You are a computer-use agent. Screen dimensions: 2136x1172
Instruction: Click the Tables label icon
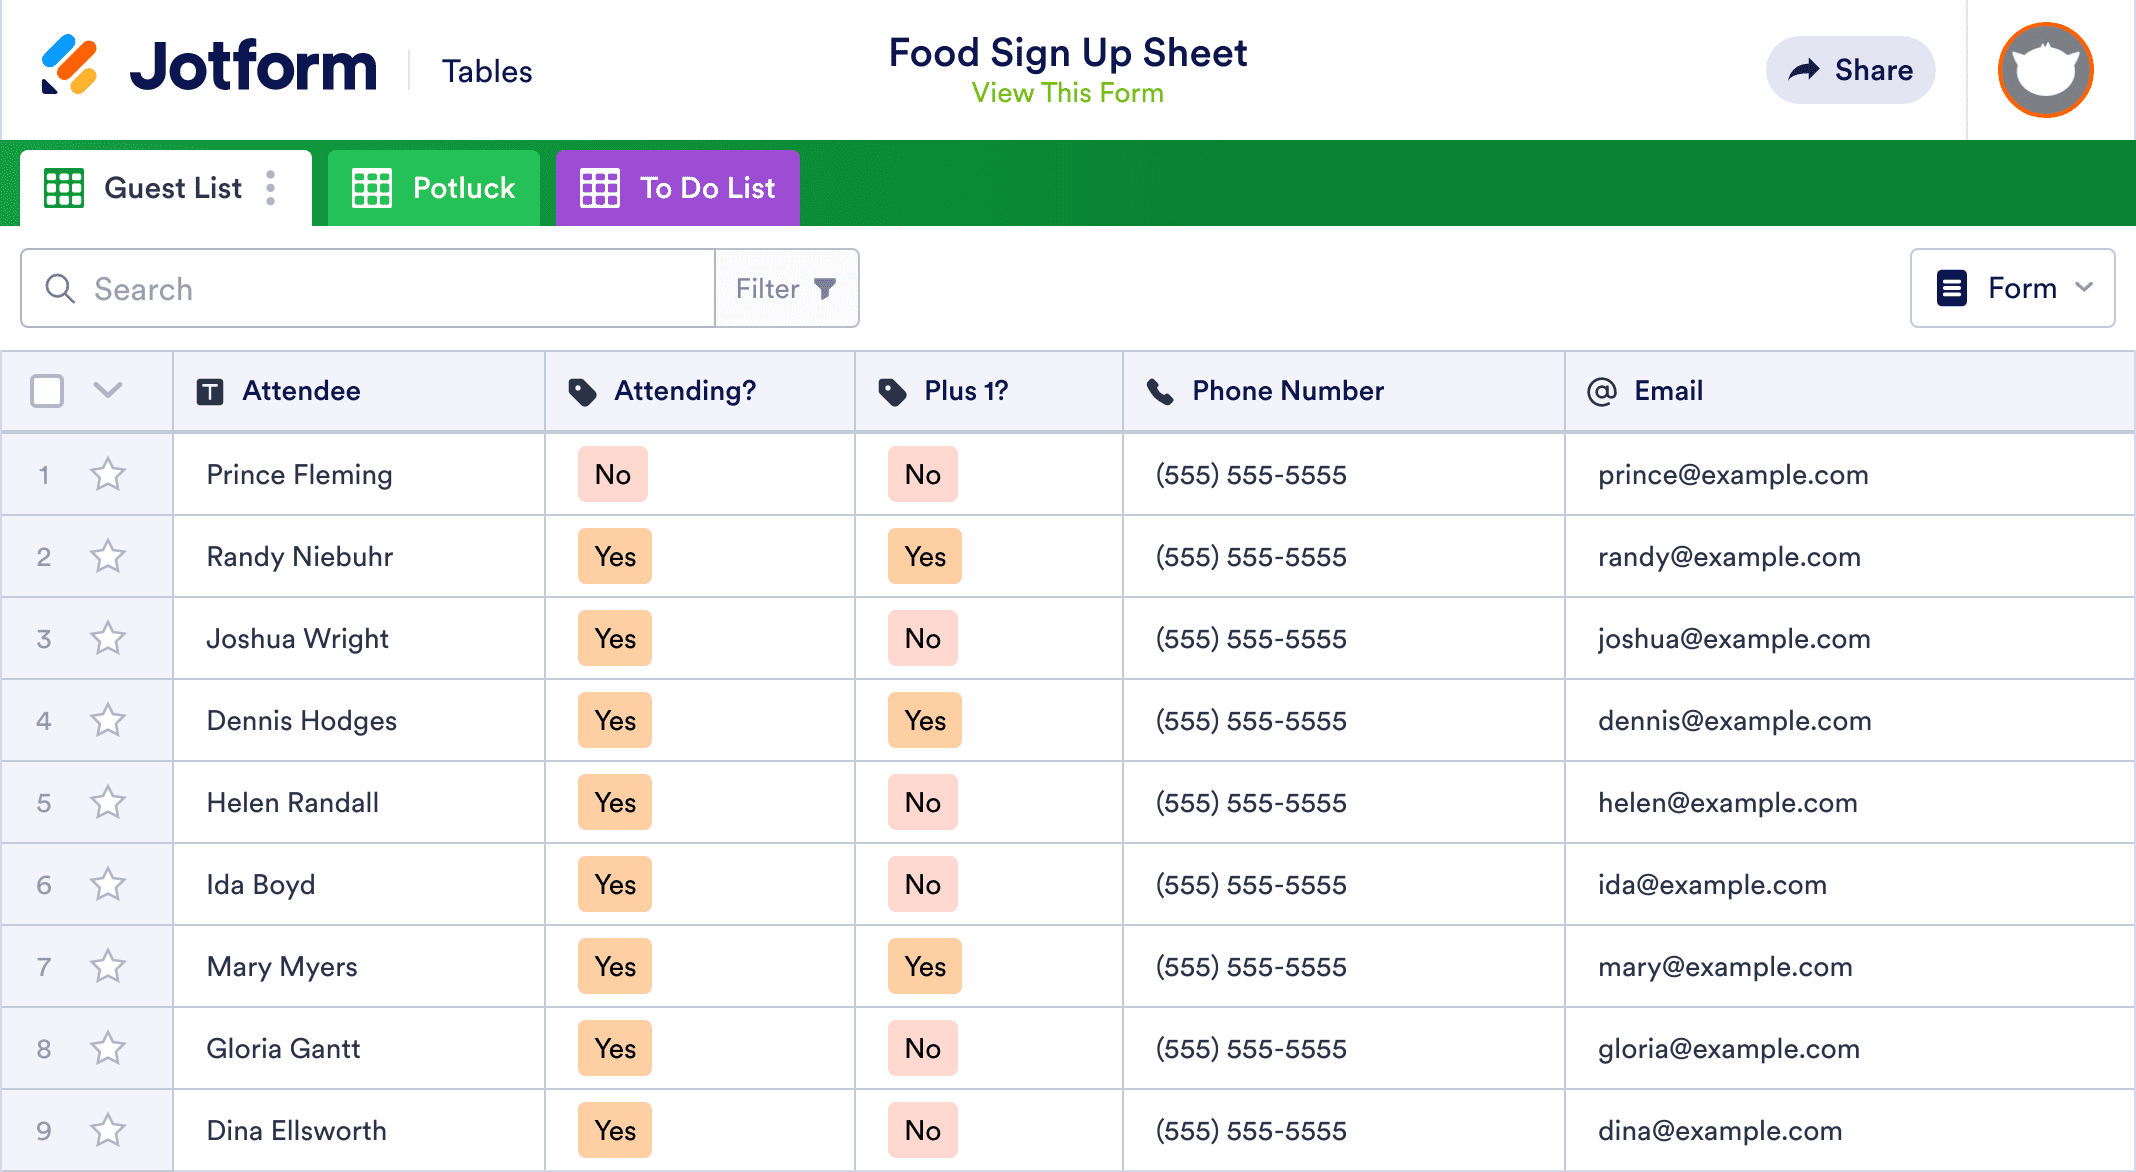tap(488, 69)
